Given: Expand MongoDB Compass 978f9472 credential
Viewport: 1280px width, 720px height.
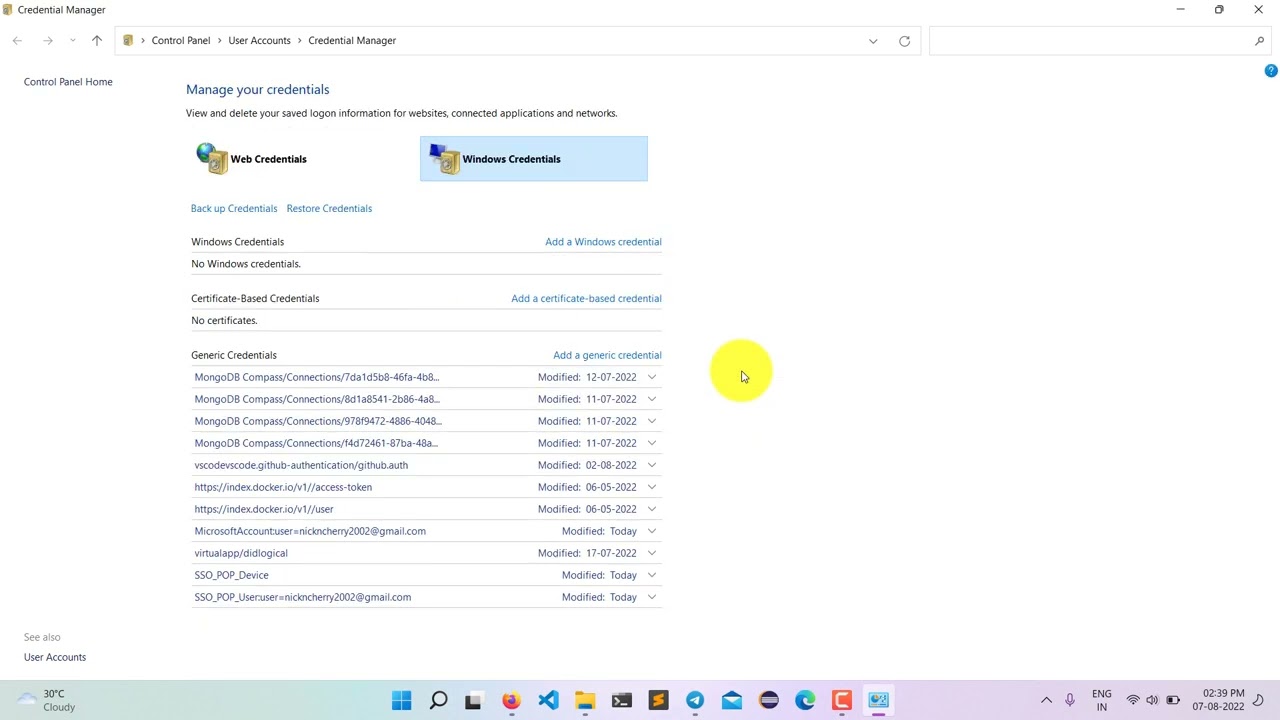Looking at the screenshot, I should point(652,421).
